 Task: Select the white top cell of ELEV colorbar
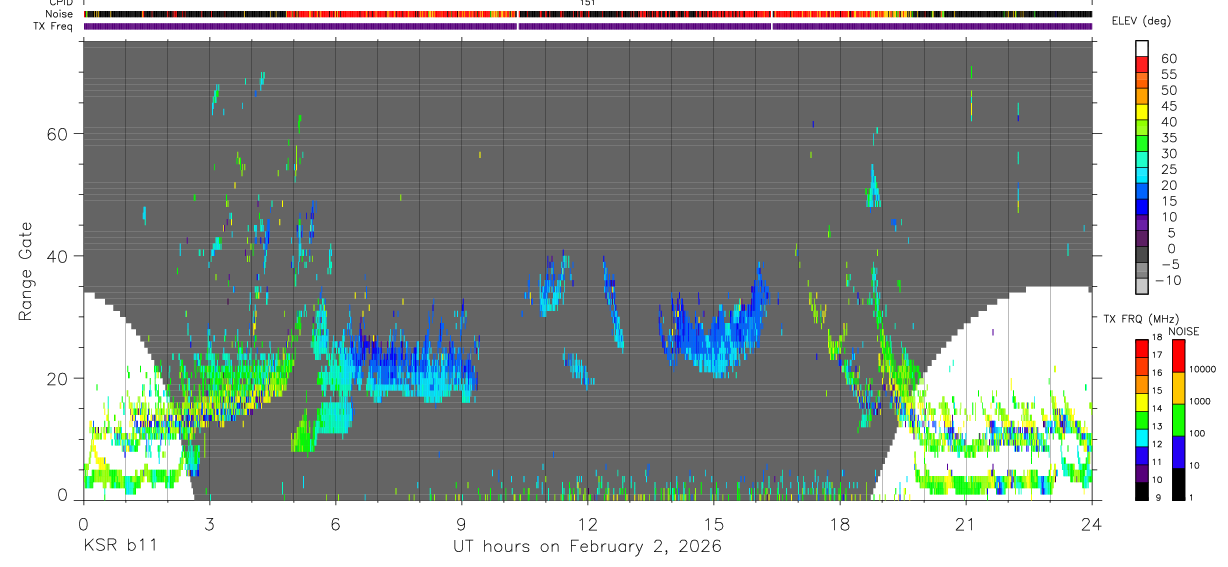tap(1142, 48)
